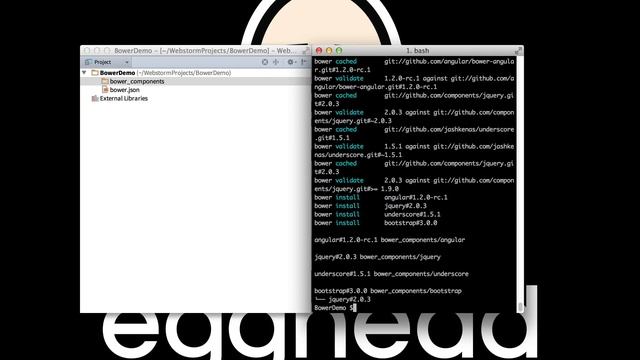Close the bash terminal with red button
The image size is (640, 360).
click(319, 51)
